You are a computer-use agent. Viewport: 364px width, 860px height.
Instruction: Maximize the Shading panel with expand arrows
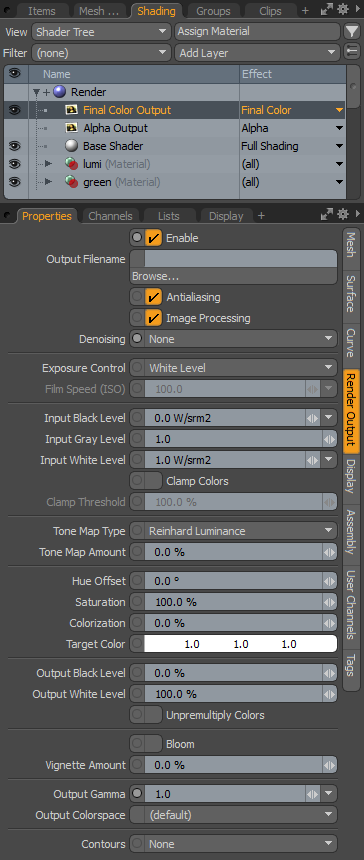click(327, 10)
